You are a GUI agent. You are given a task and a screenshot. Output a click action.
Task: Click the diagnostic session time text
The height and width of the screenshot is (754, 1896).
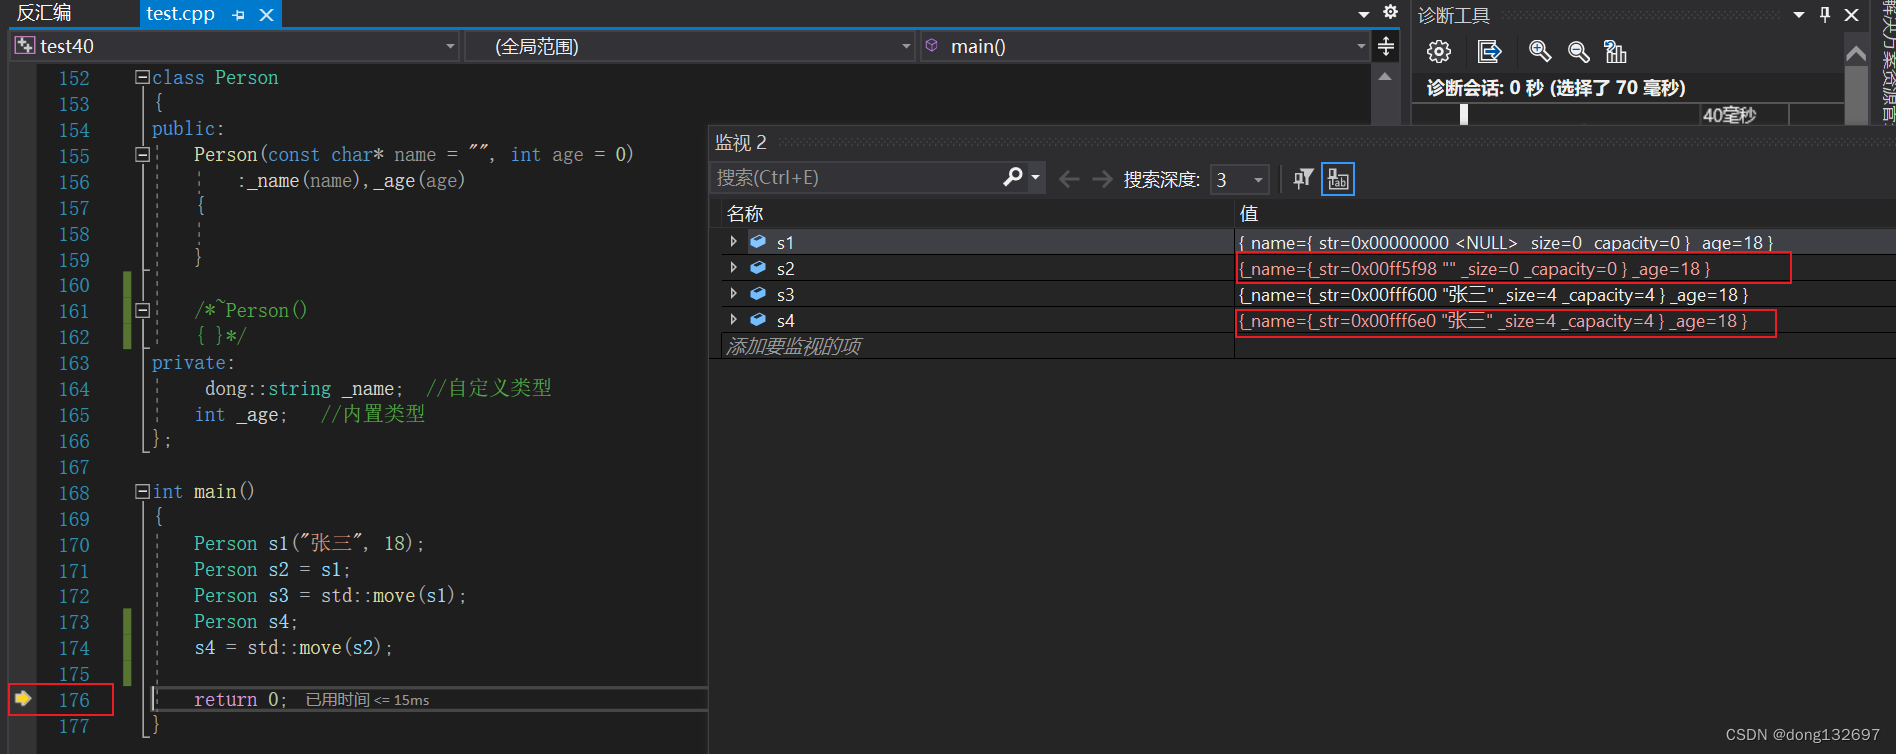click(x=1556, y=88)
